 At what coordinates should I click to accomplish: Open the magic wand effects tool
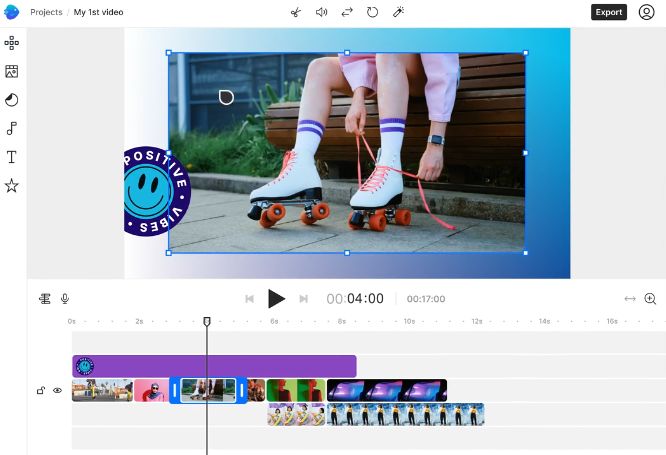[x=398, y=12]
